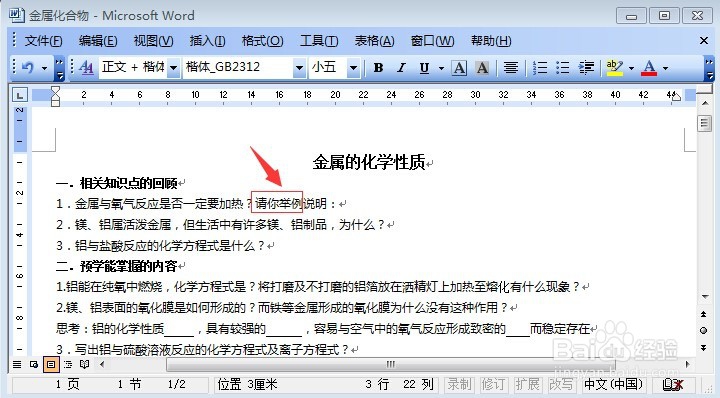Click the heading 金属的化学性质
The height and width of the screenshot is (398, 720).
pyautogui.click(x=369, y=163)
